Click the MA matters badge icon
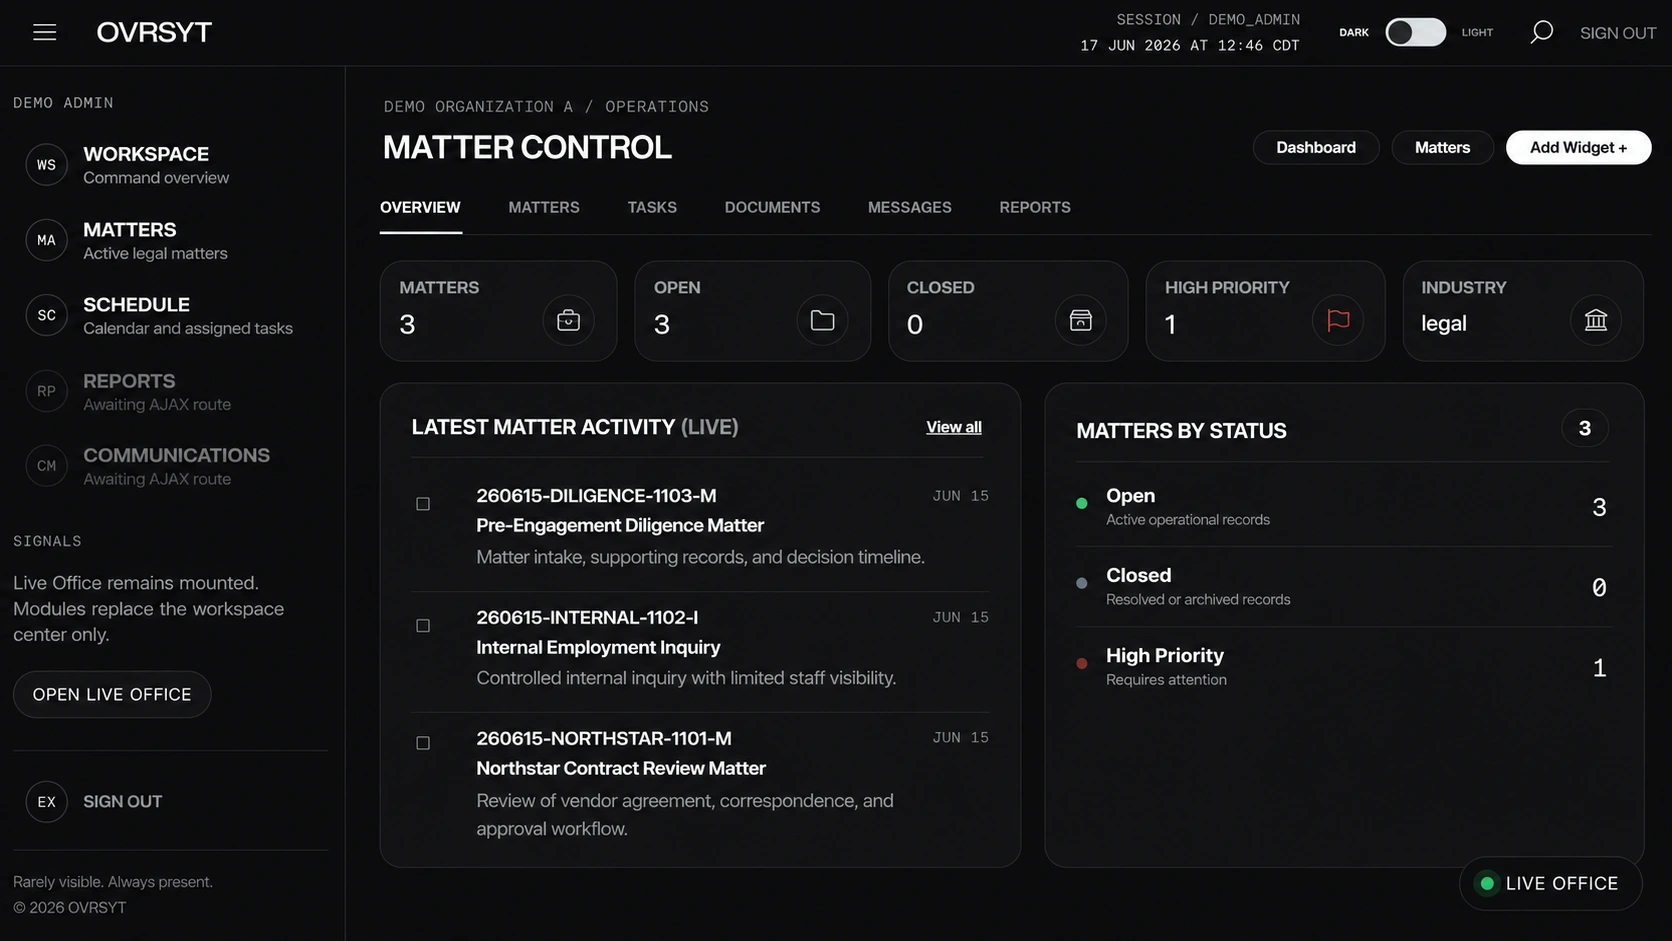This screenshot has height=941, width=1672. [x=46, y=240]
